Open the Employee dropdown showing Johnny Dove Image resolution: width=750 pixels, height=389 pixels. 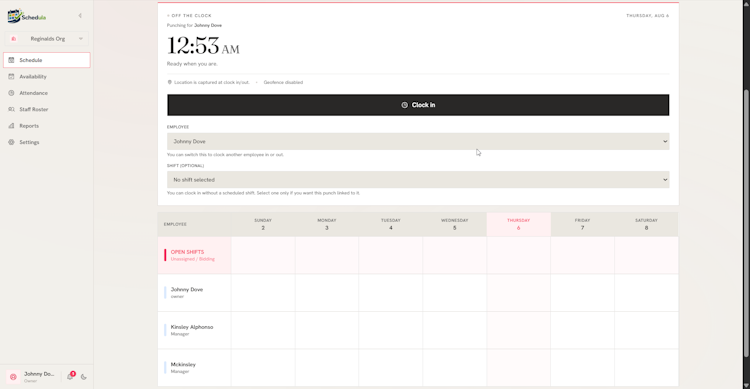click(418, 141)
